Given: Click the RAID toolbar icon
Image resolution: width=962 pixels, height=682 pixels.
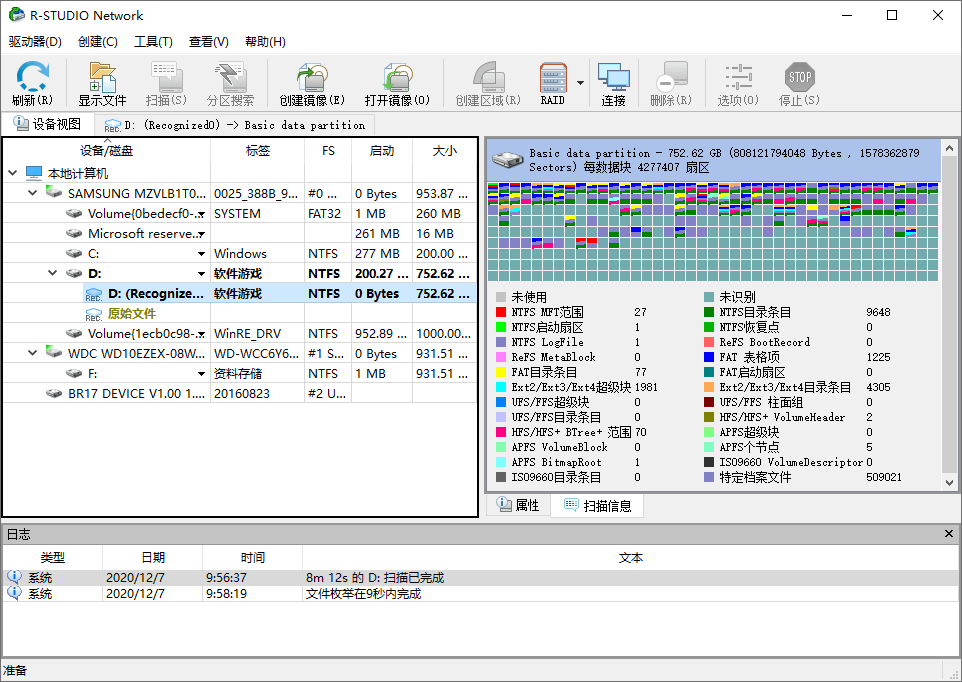Looking at the screenshot, I should click(552, 78).
